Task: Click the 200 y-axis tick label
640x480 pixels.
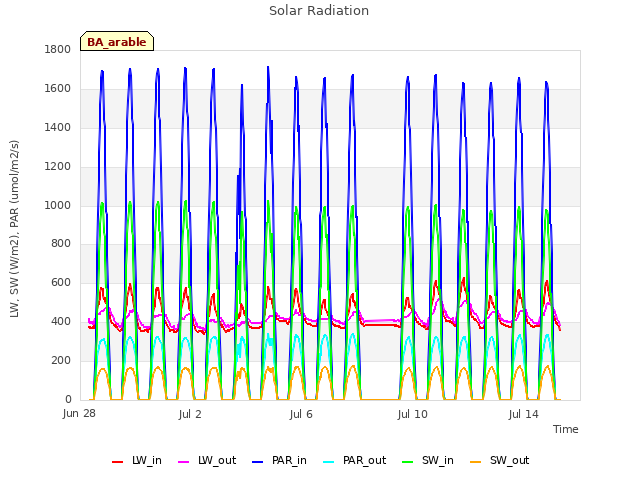Action: pos(61,360)
